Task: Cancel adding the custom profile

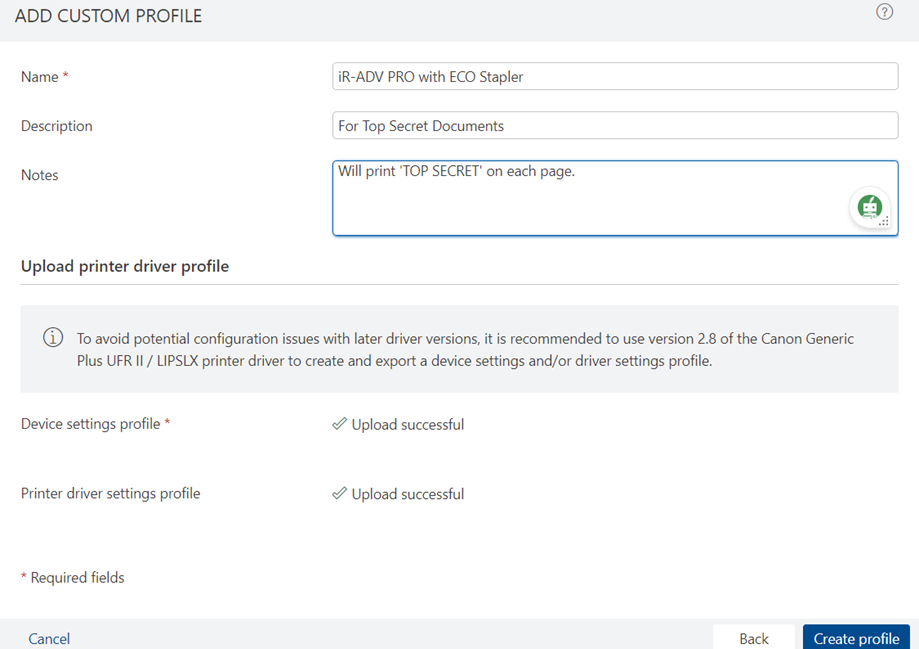Action: pyautogui.click(x=49, y=638)
